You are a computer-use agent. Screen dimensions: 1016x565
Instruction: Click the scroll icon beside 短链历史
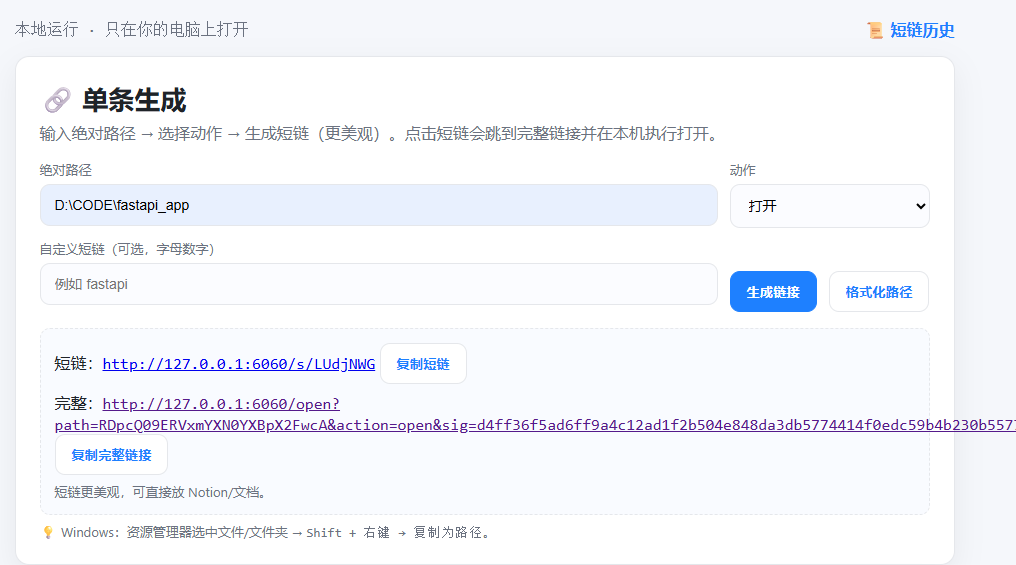(x=875, y=30)
